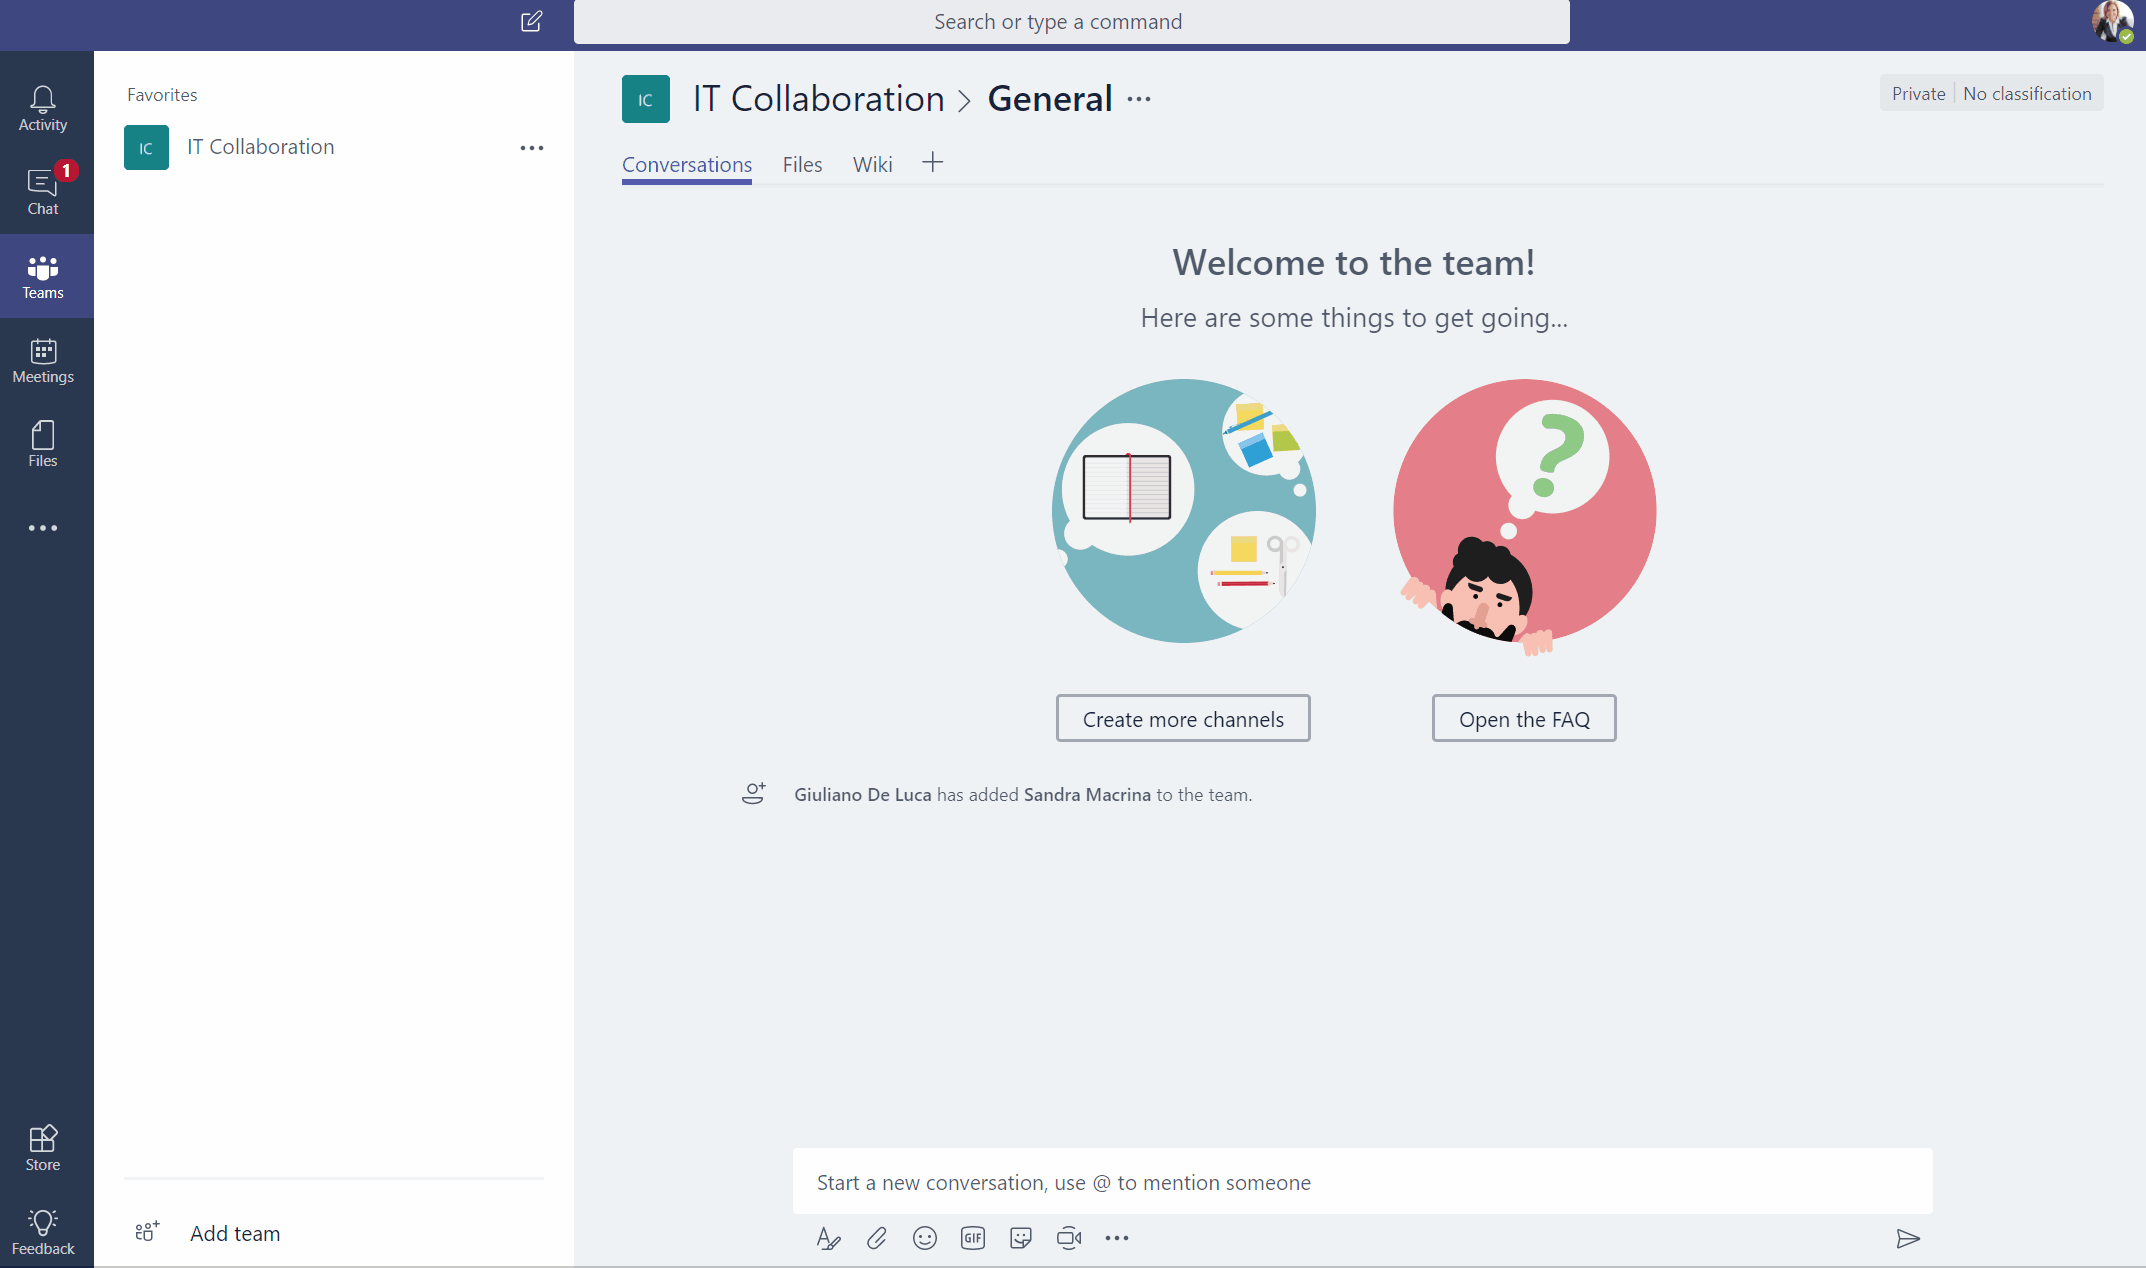Select the Teams icon in sidebar
The image size is (2146, 1268).
click(x=42, y=276)
